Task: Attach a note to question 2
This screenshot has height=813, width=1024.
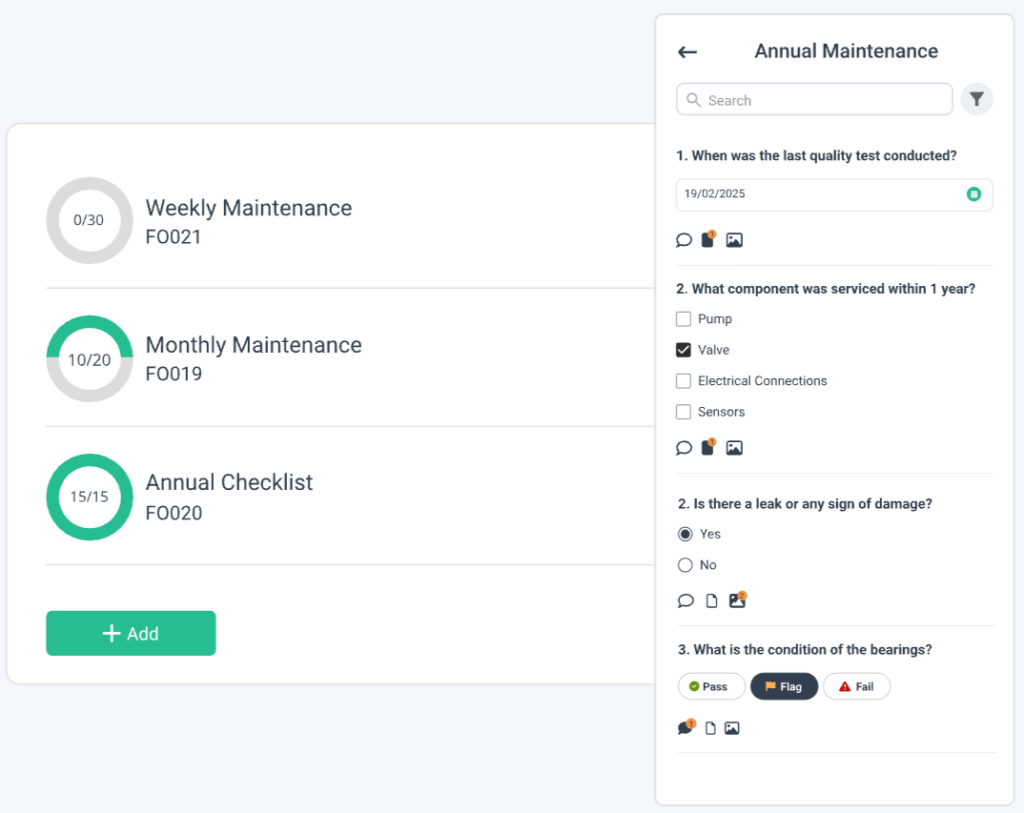Action: click(708, 447)
